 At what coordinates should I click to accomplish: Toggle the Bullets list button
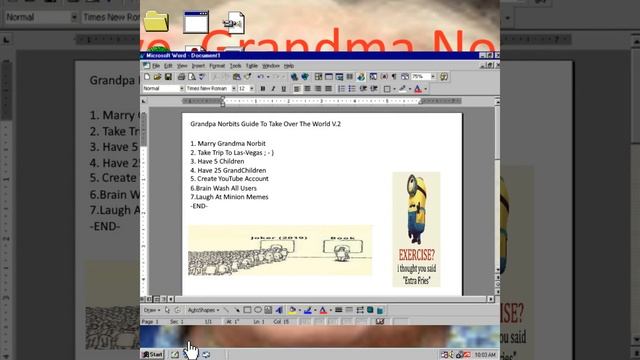coord(352,89)
